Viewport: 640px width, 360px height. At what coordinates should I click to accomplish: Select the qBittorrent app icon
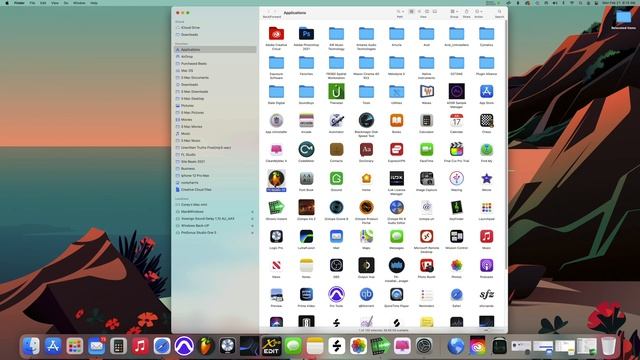pyautogui.click(x=366, y=294)
